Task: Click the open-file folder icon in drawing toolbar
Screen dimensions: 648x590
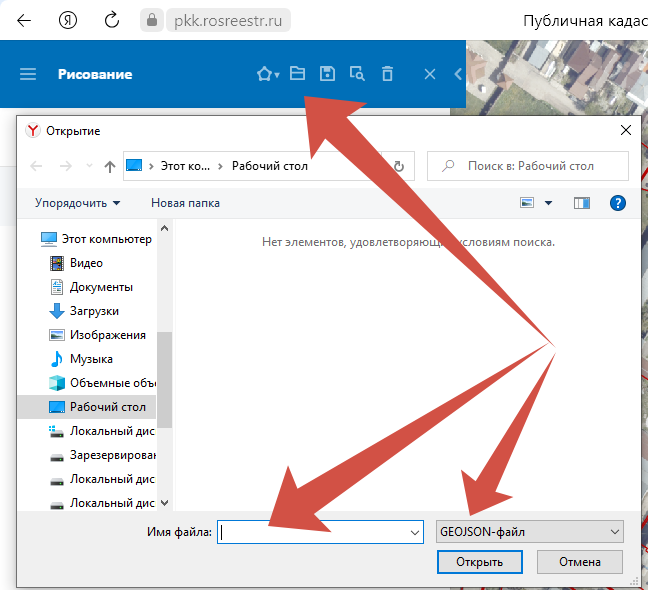Action: pos(297,74)
